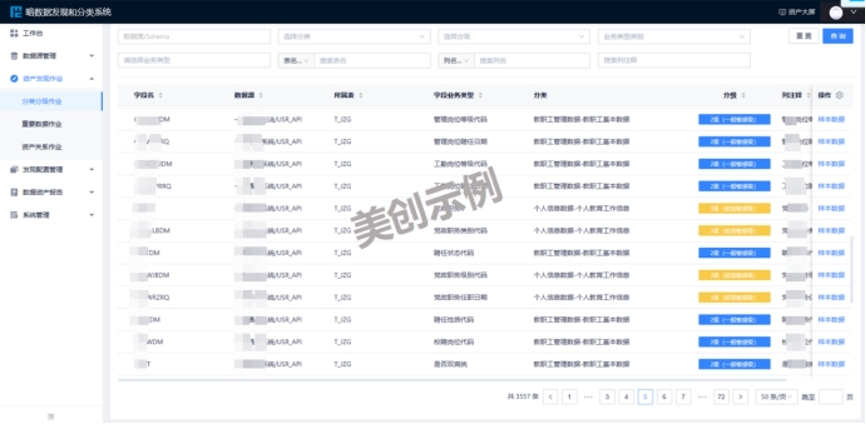This screenshot has width=866, height=424.
Task: Click 3级 yellow tag in 党政职务任职日期 row
Action: pos(734,298)
